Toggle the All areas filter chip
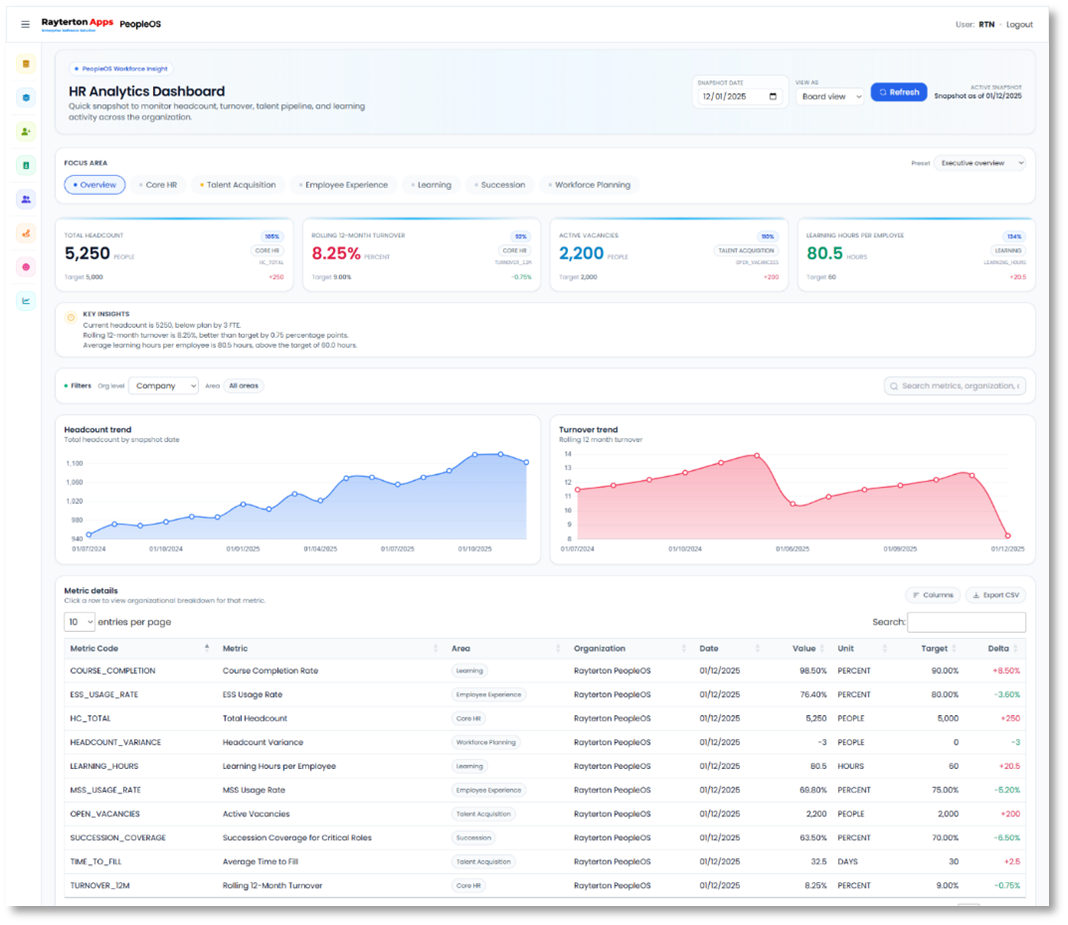The image size is (1068, 925). [x=243, y=385]
